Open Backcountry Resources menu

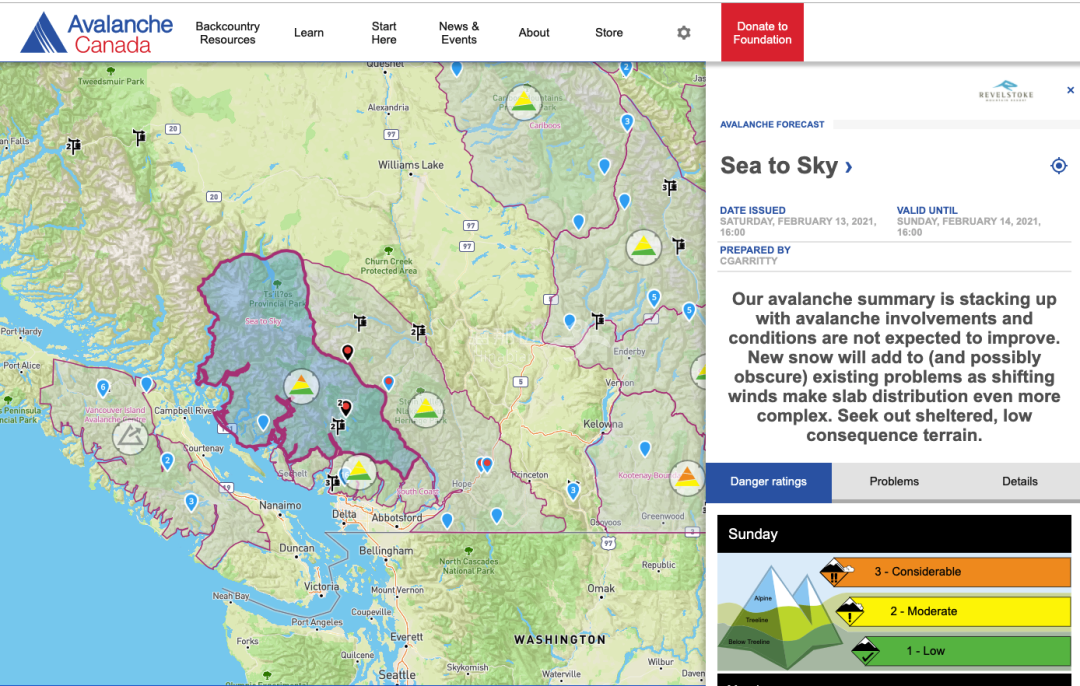point(227,32)
